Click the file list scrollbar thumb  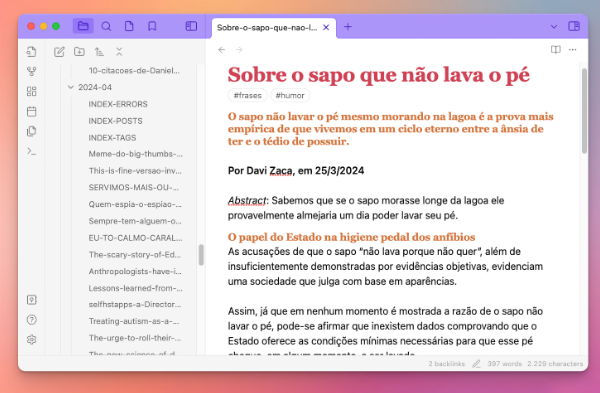click(201, 255)
